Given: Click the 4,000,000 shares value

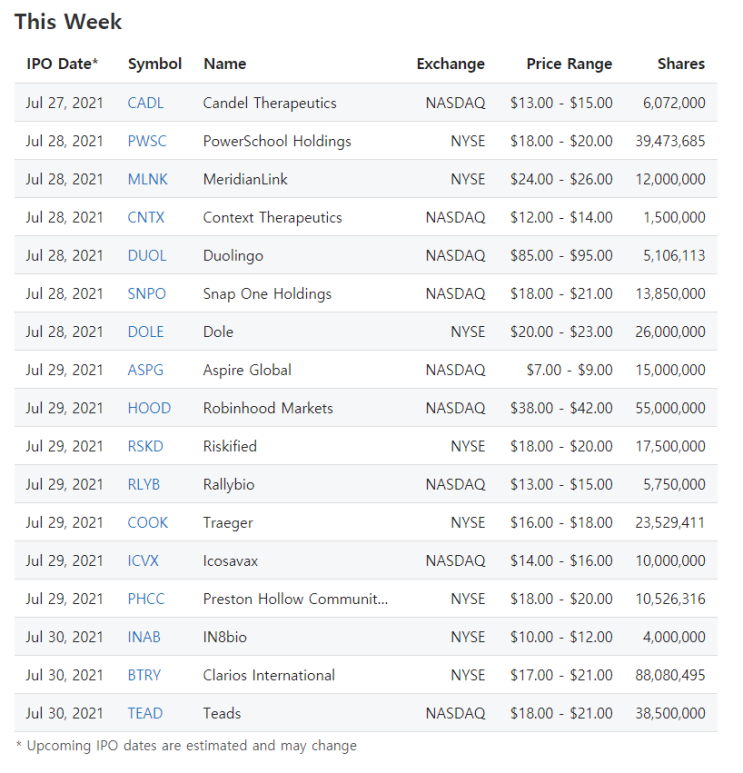Looking at the screenshot, I should (x=674, y=637).
